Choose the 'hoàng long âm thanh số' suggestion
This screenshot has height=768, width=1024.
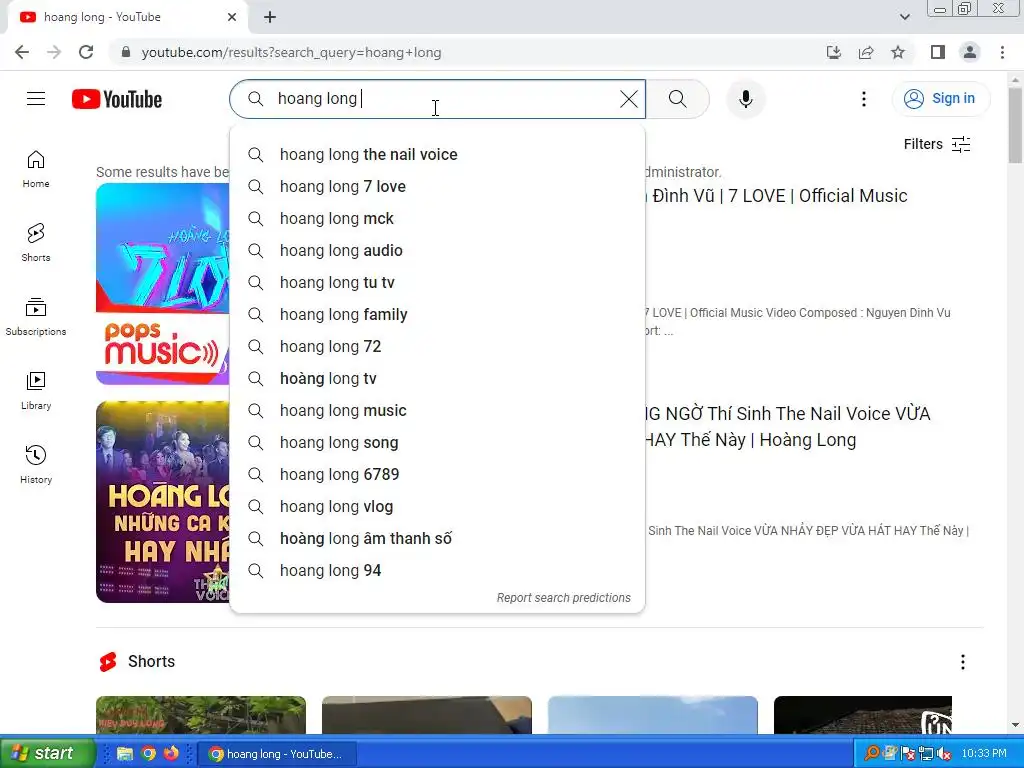[x=438, y=539]
